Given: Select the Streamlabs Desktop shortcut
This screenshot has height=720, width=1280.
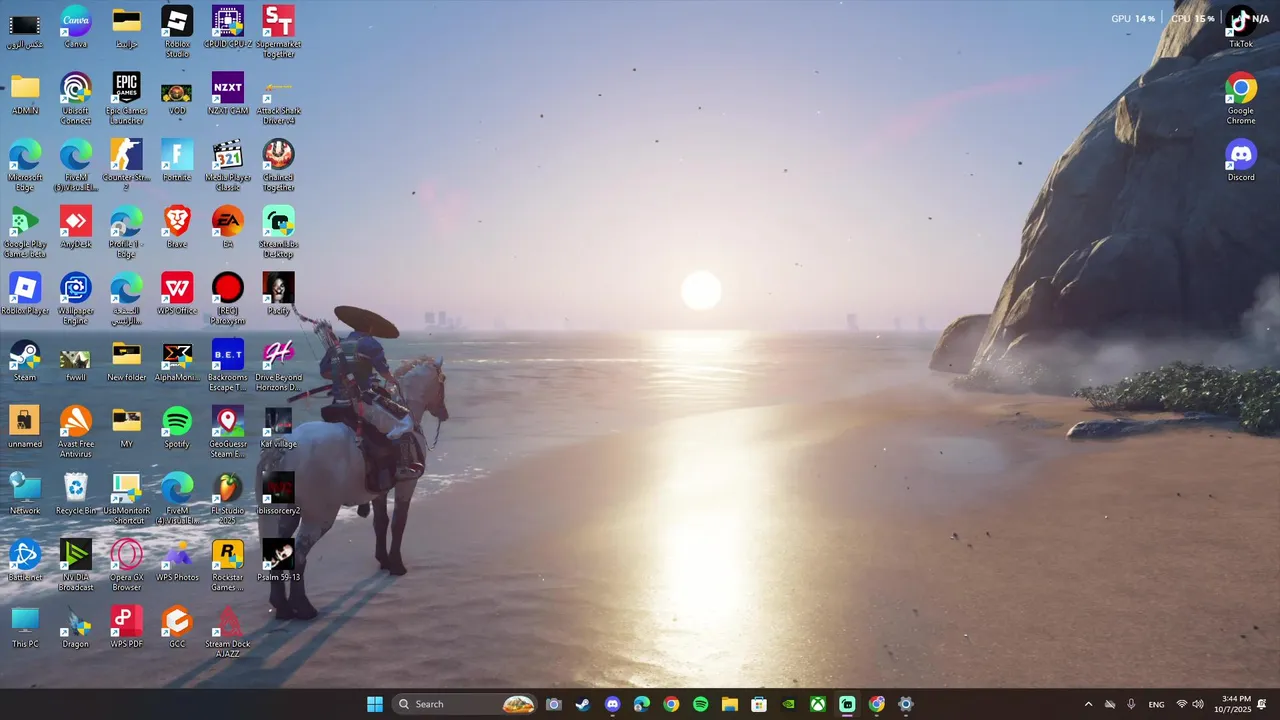Looking at the screenshot, I should click(x=278, y=232).
